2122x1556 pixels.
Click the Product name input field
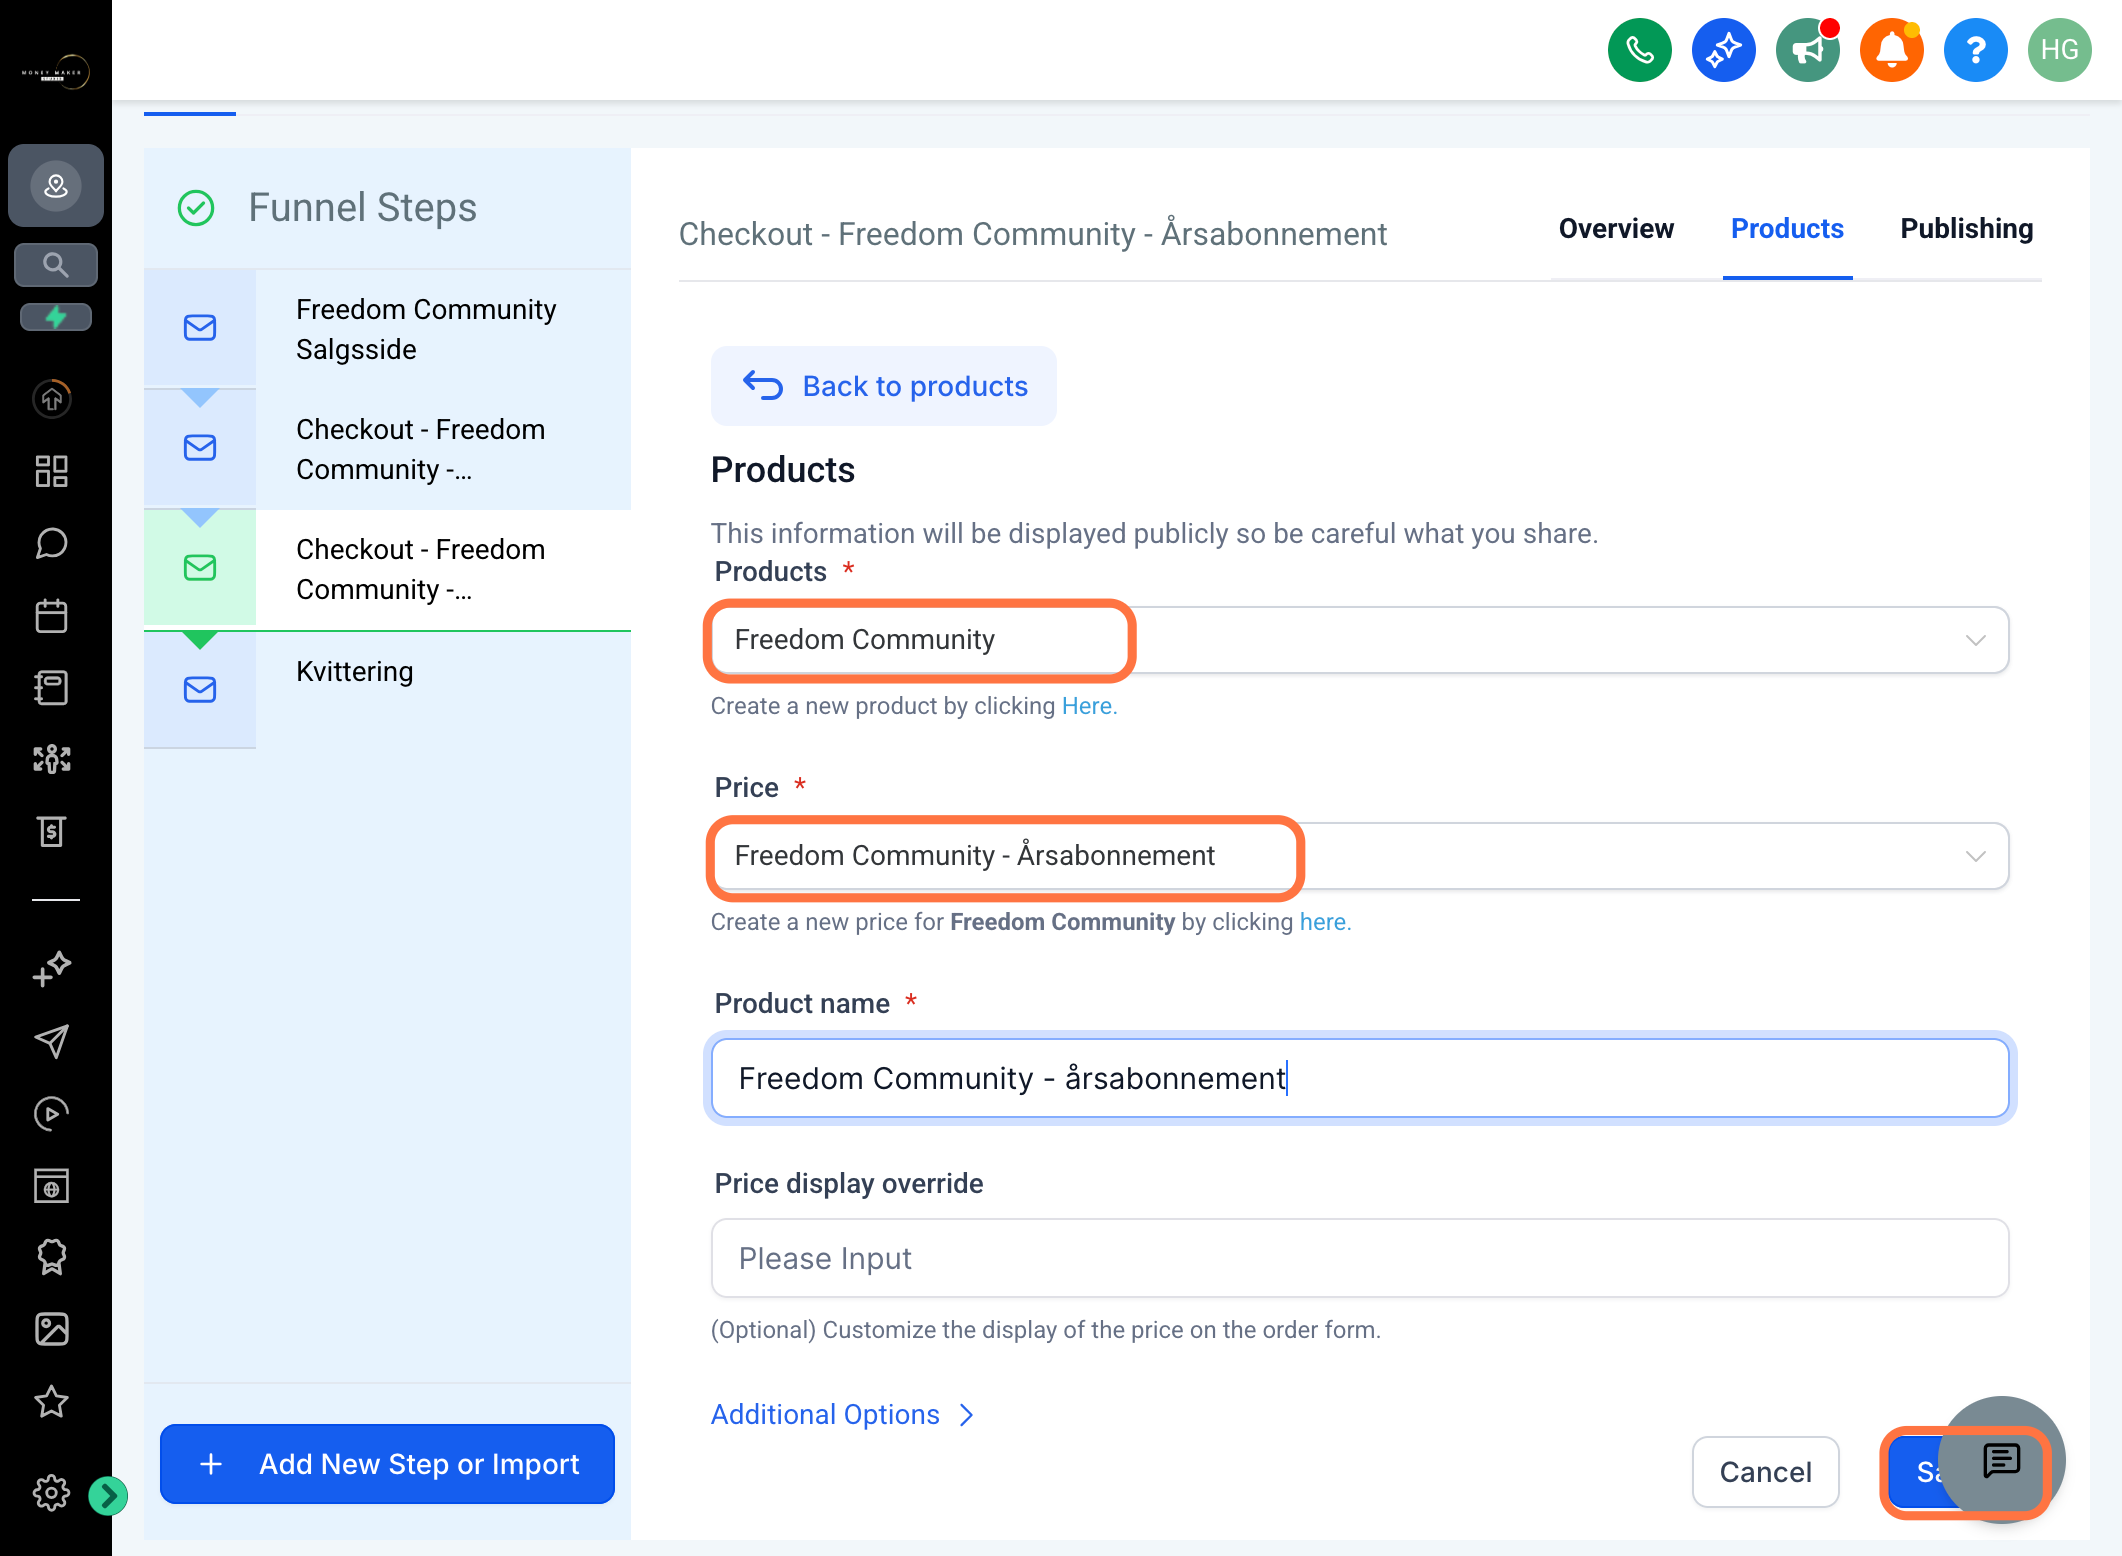[x=1360, y=1078]
